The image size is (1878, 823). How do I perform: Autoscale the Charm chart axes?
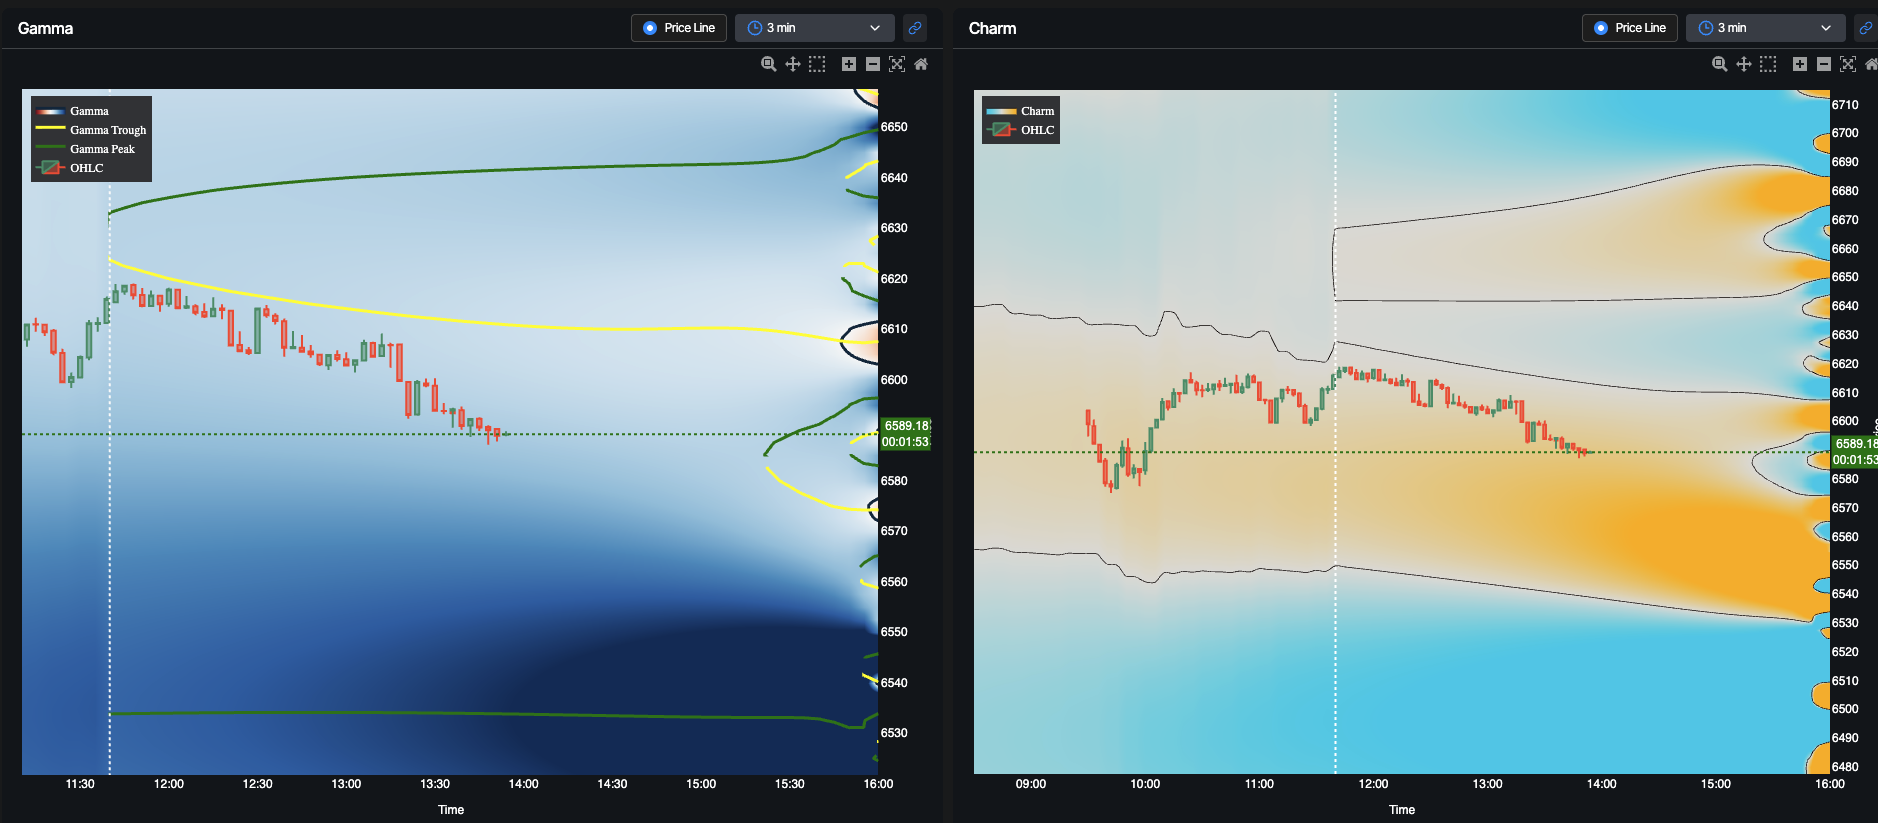[x=1848, y=64]
